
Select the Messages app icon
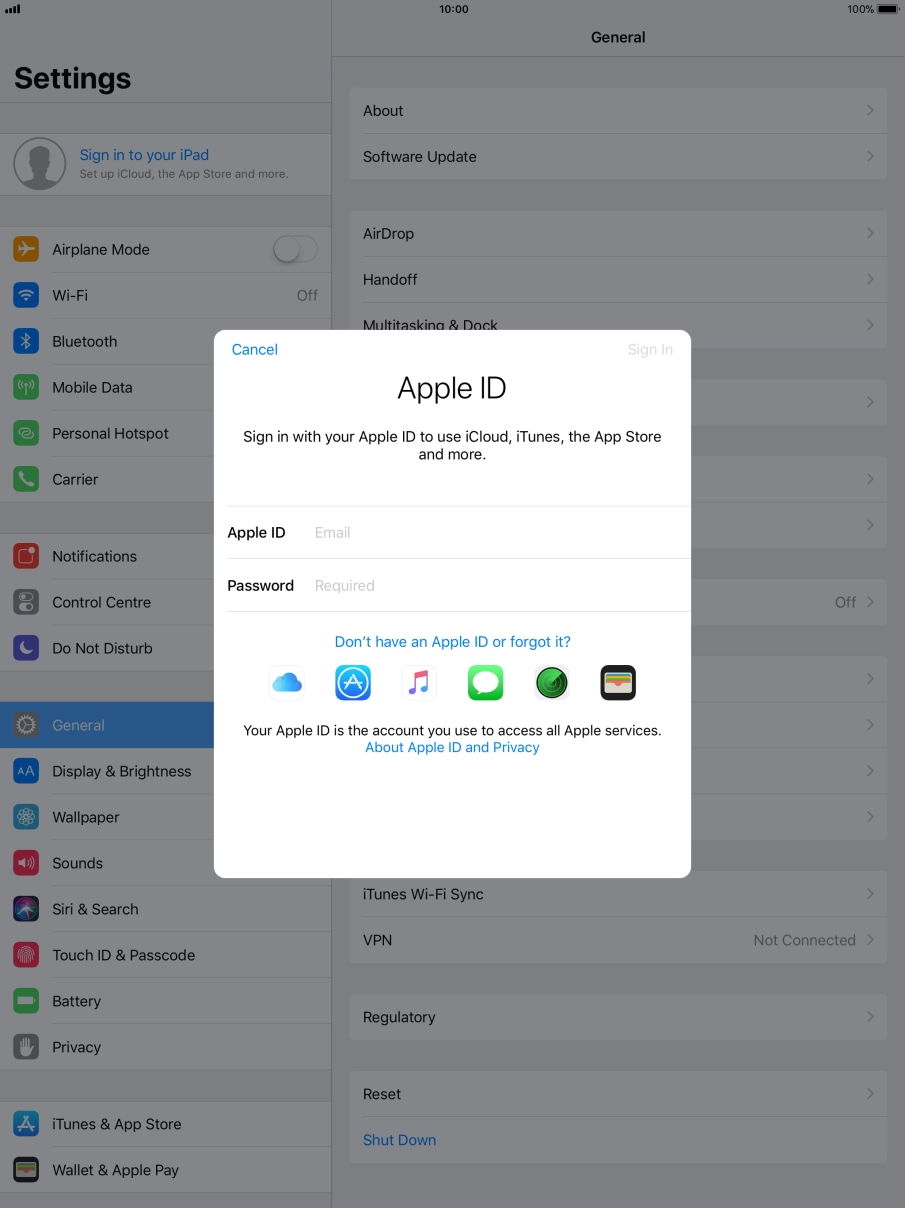click(x=485, y=682)
